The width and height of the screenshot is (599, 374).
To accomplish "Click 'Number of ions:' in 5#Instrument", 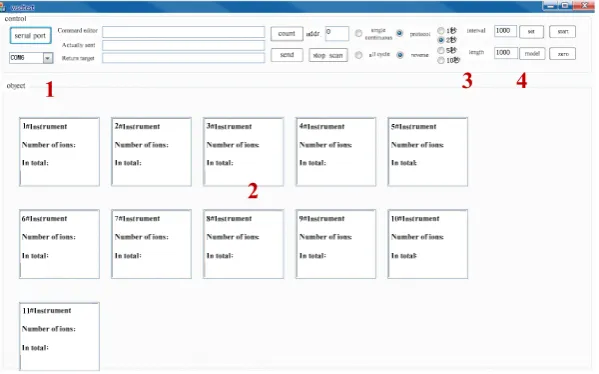I will tap(418, 145).
